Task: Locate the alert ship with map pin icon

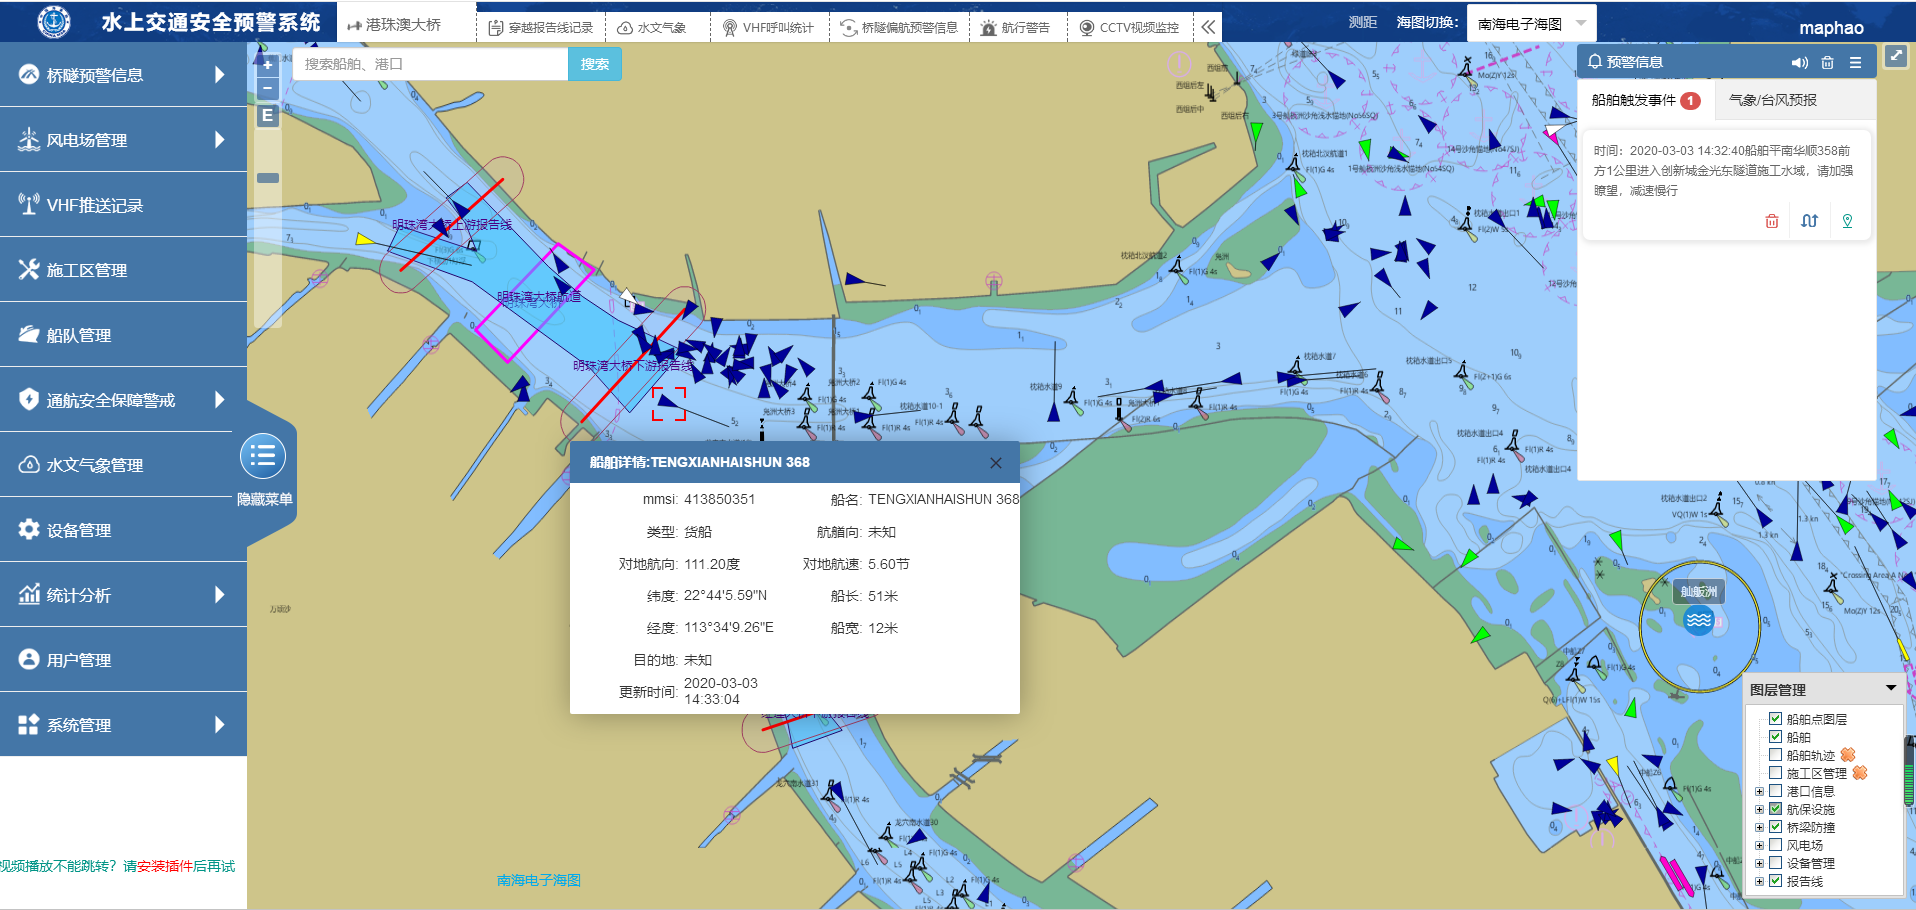Action: point(1847,221)
